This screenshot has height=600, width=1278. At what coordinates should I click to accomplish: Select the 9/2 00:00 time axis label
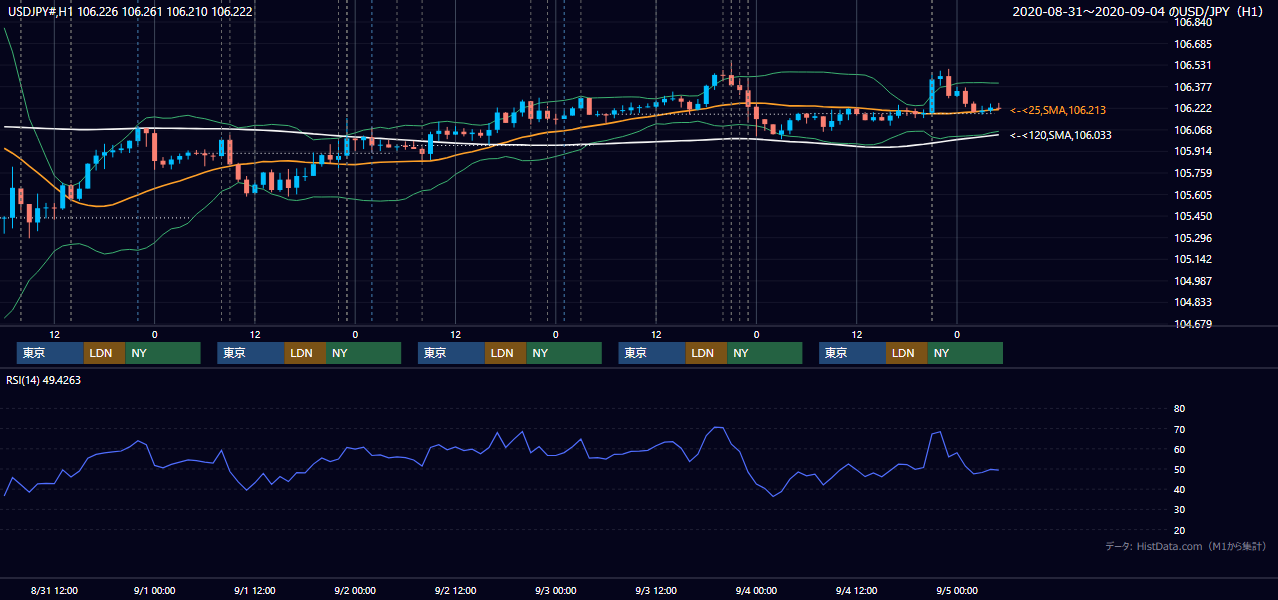355,590
